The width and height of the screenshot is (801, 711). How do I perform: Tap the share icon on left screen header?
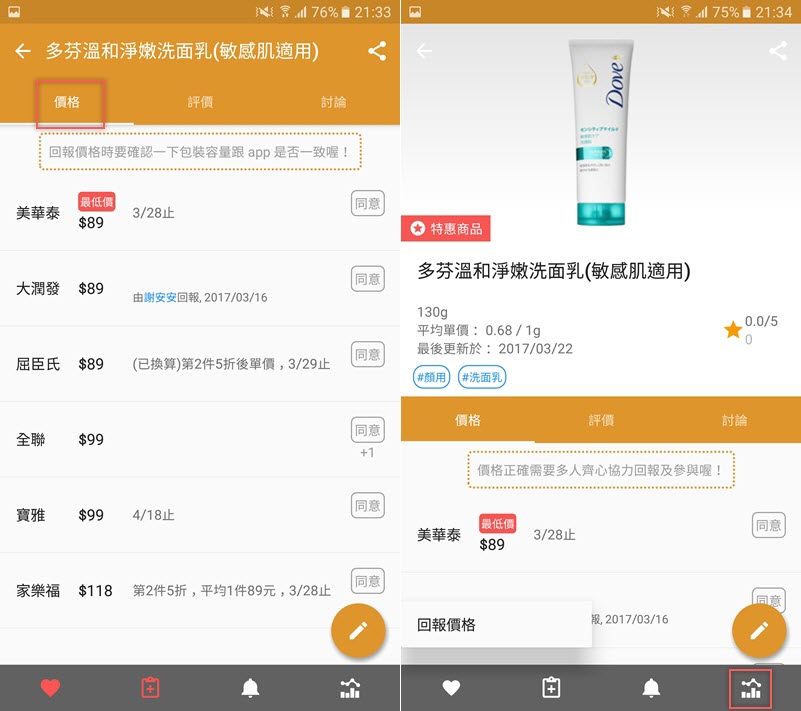point(377,51)
